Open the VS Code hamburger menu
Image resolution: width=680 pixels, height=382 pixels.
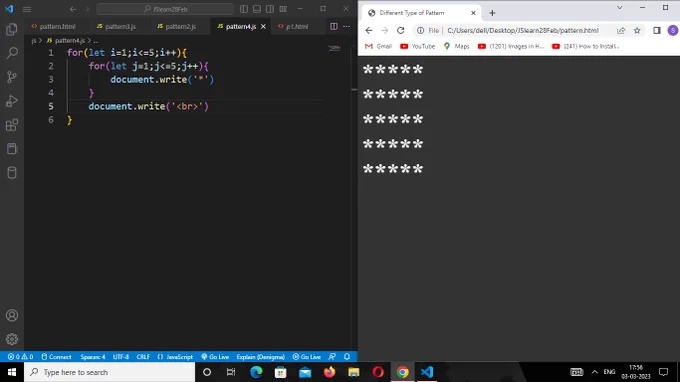point(27,9)
